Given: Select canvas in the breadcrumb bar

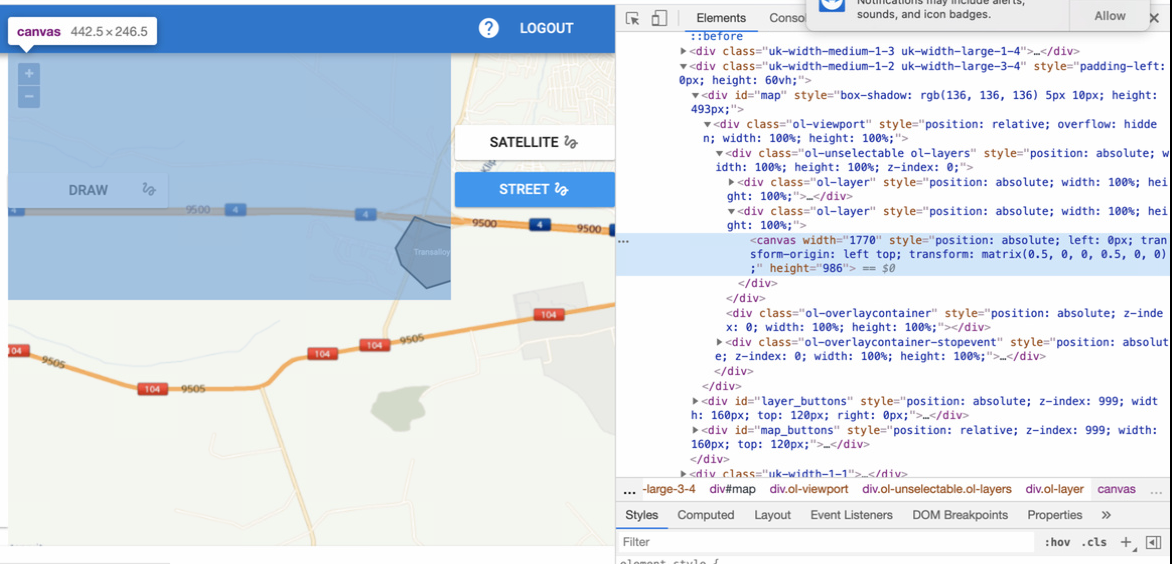Looking at the screenshot, I should tap(1116, 490).
